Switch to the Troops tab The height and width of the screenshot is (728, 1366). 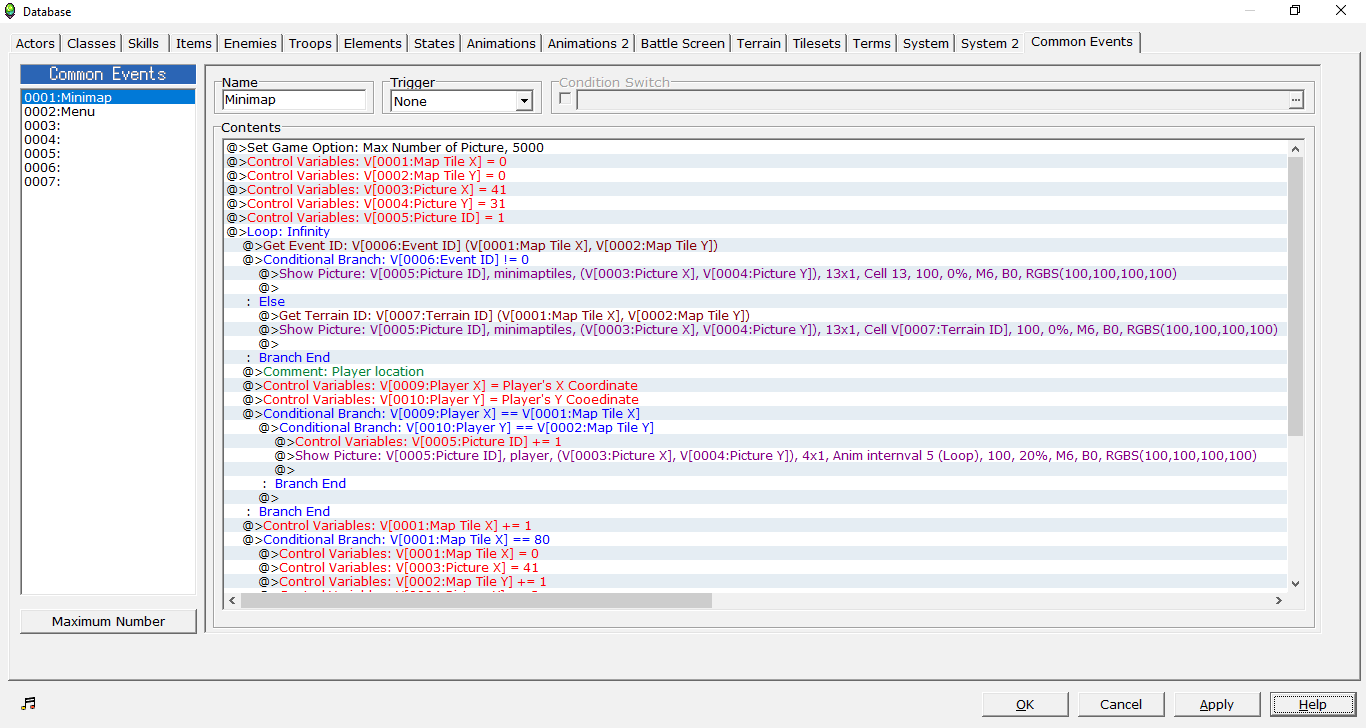point(310,43)
